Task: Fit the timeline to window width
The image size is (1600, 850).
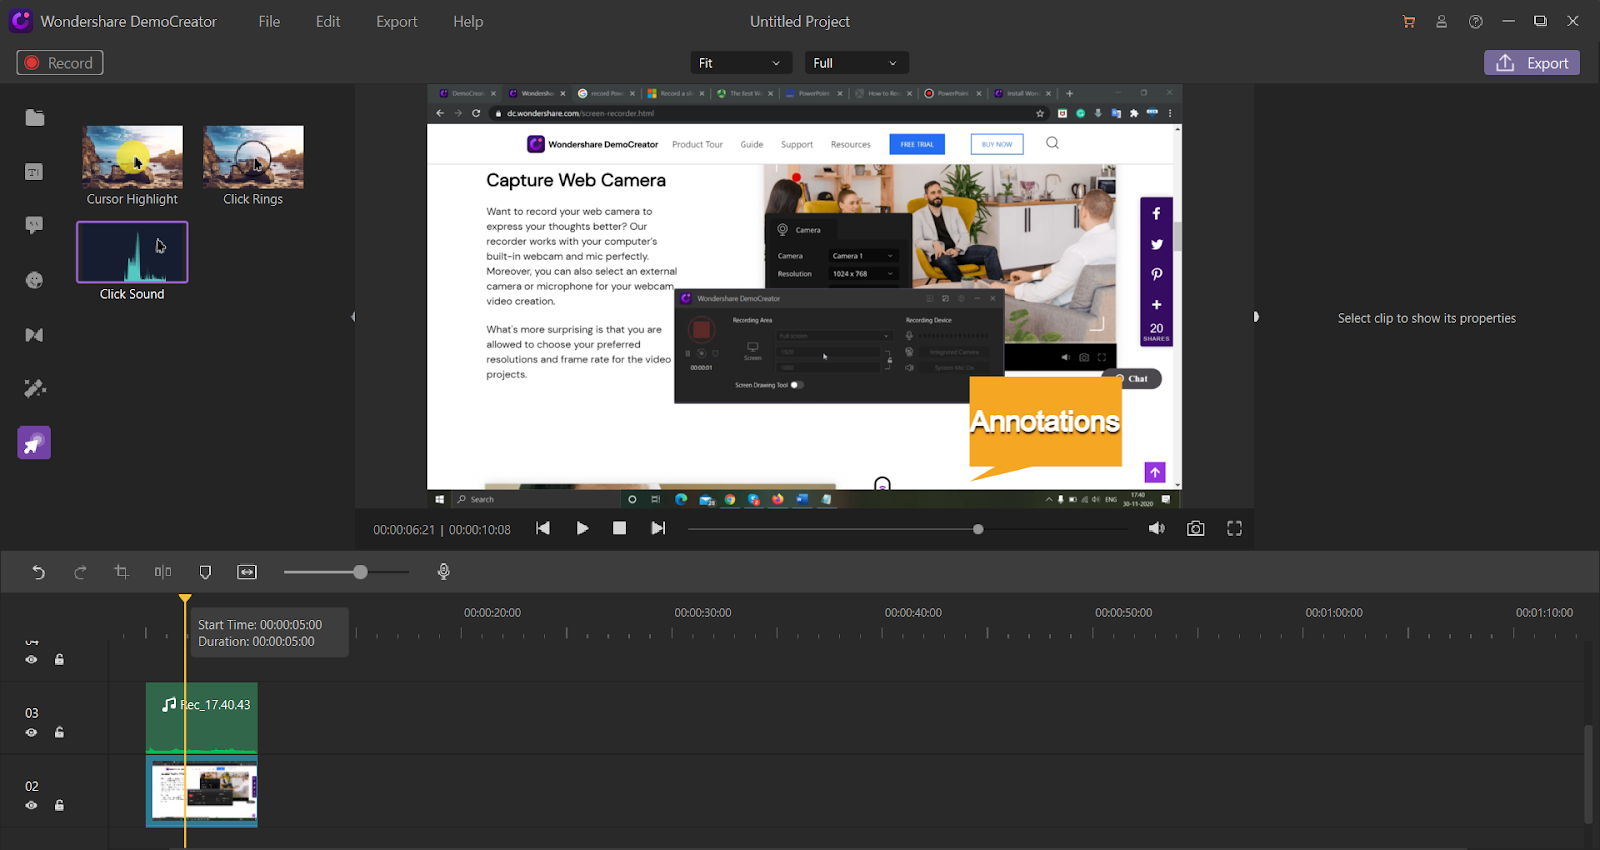Action: [x=247, y=572]
